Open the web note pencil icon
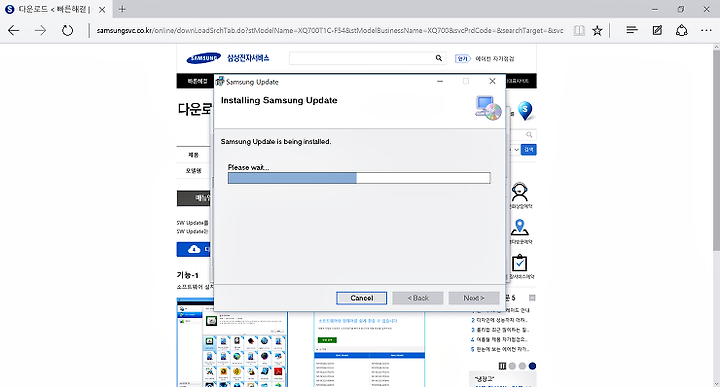This screenshot has width=720, height=387. pos(657,30)
